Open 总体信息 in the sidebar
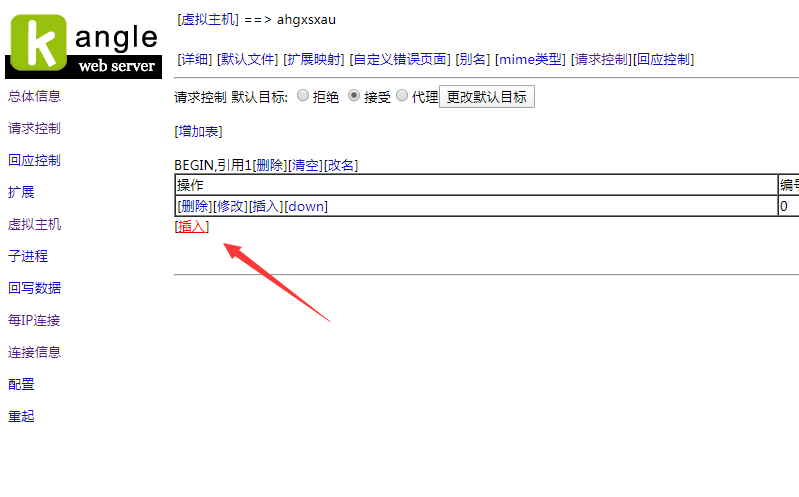Screen dimensions: 799x497 [x=34, y=96]
